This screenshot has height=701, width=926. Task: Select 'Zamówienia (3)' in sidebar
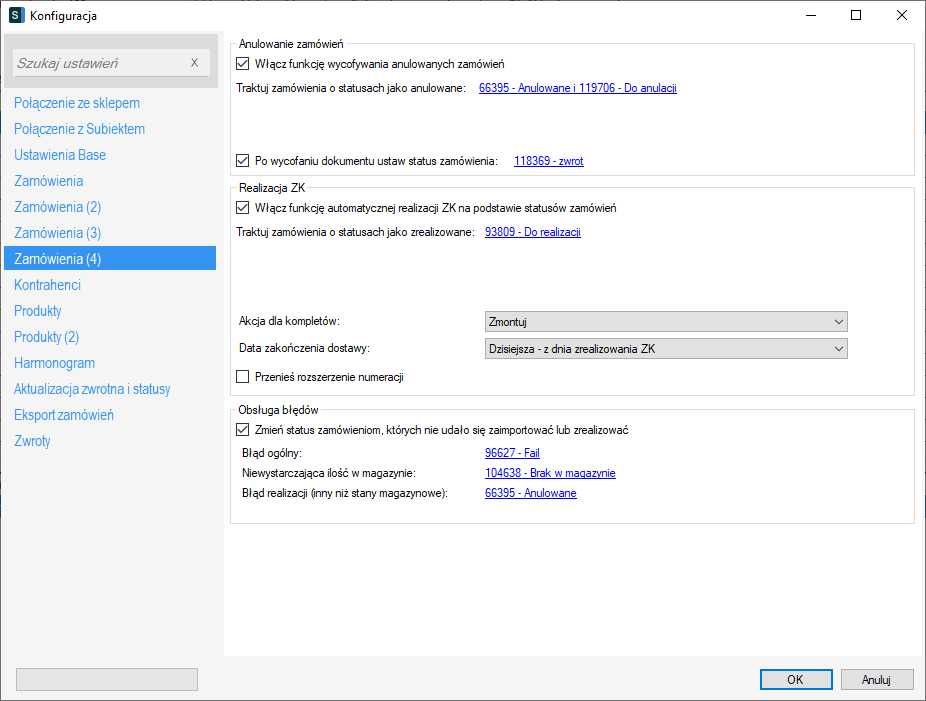point(58,233)
